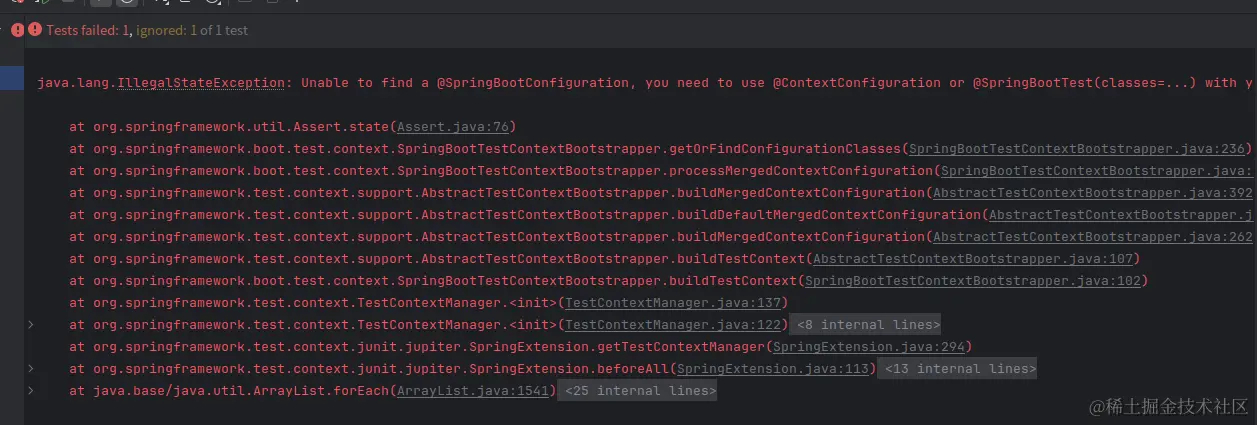Open ArrayList.java:1541 link
The height and width of the screenshot is (425, 1257).
click(473, 391)
